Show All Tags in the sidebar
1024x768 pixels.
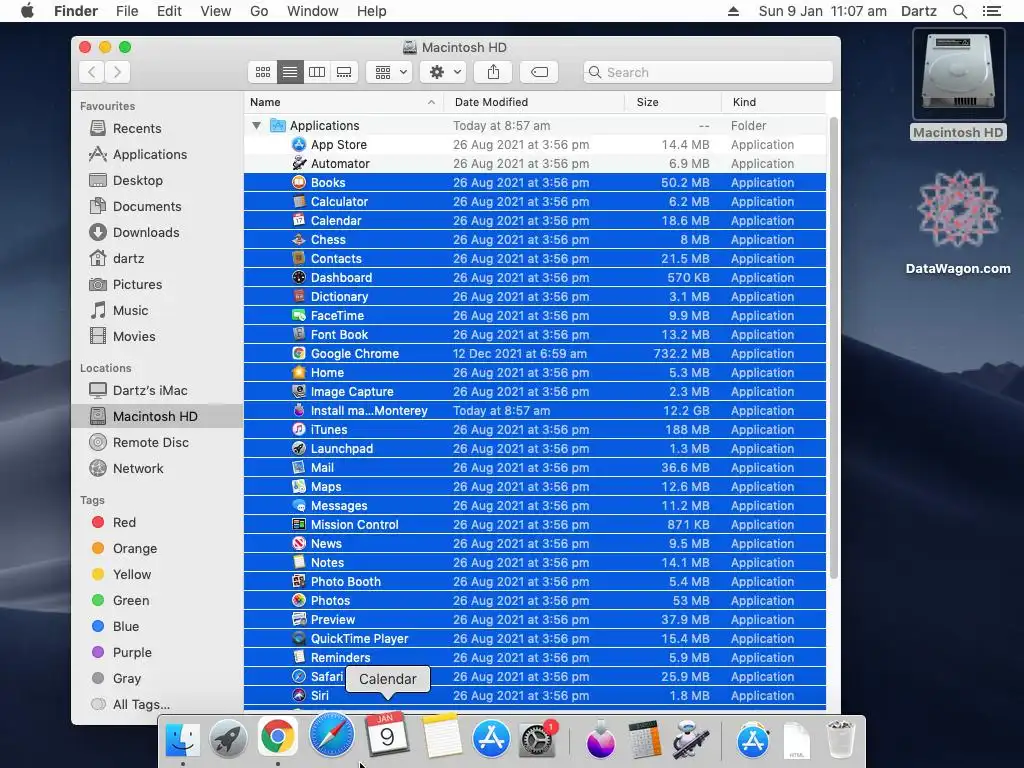(x=141, y=705)
